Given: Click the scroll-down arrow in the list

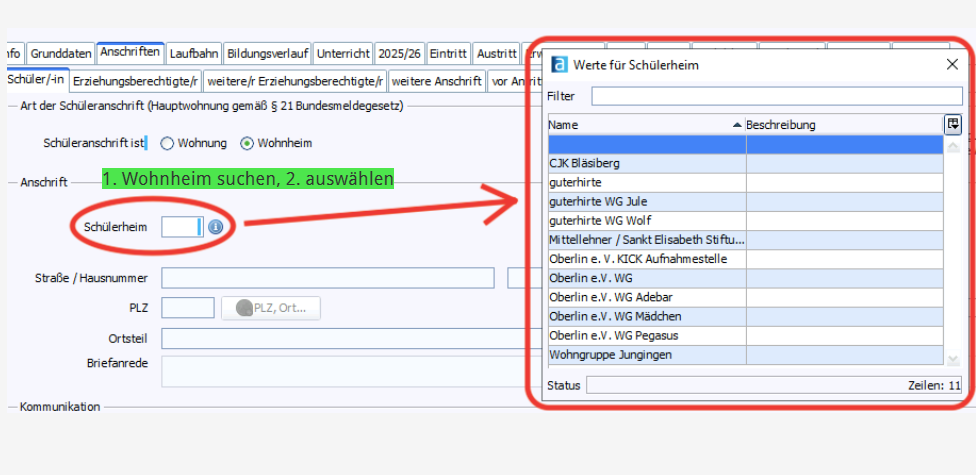Looking at the screenshot, I should (953, 359).
